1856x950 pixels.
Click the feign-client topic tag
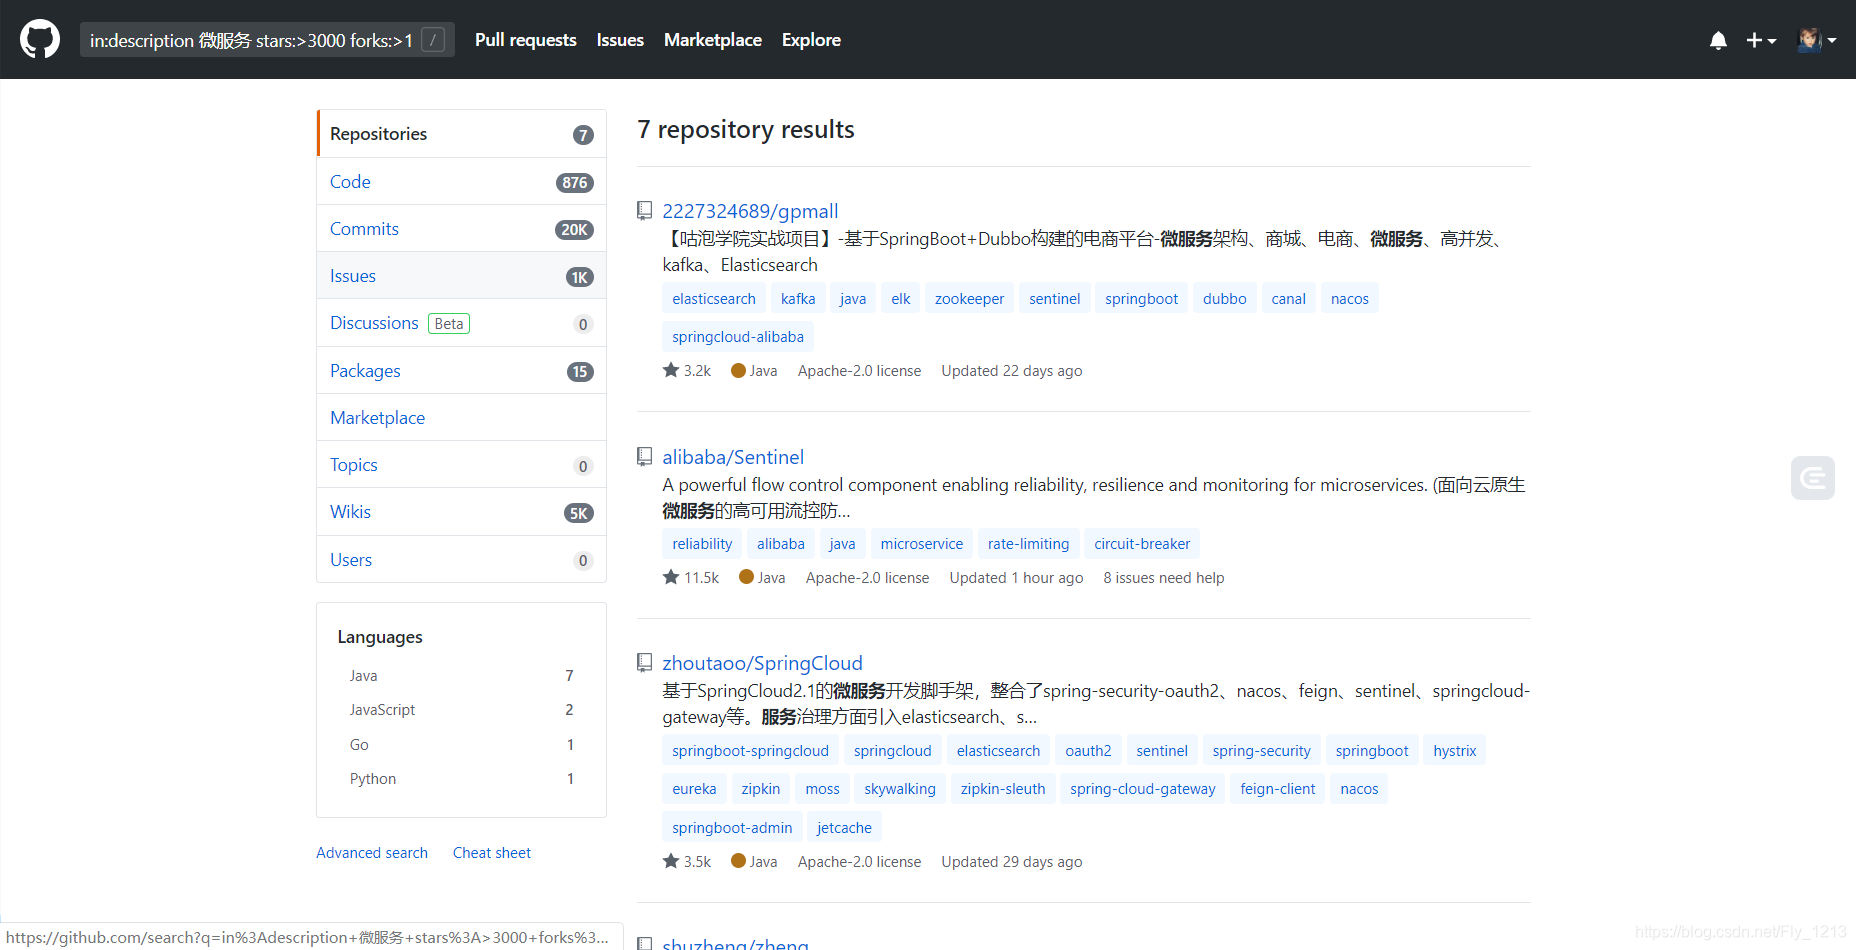(1278, 789)
